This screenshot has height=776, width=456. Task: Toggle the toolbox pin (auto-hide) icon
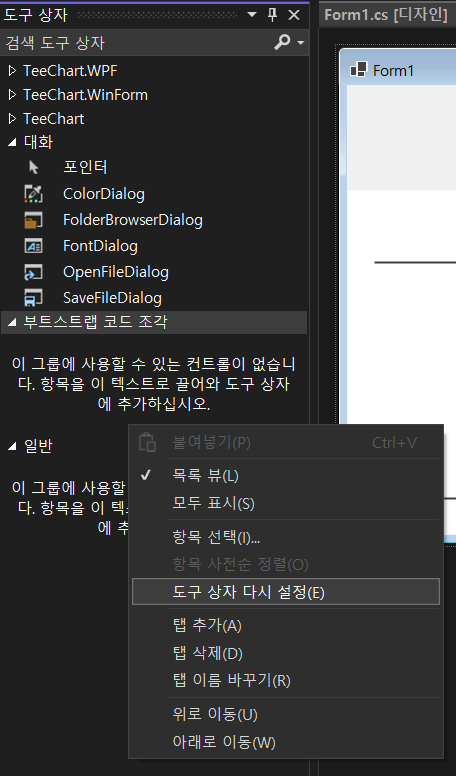pyautogui.click(x=272, y=15)
